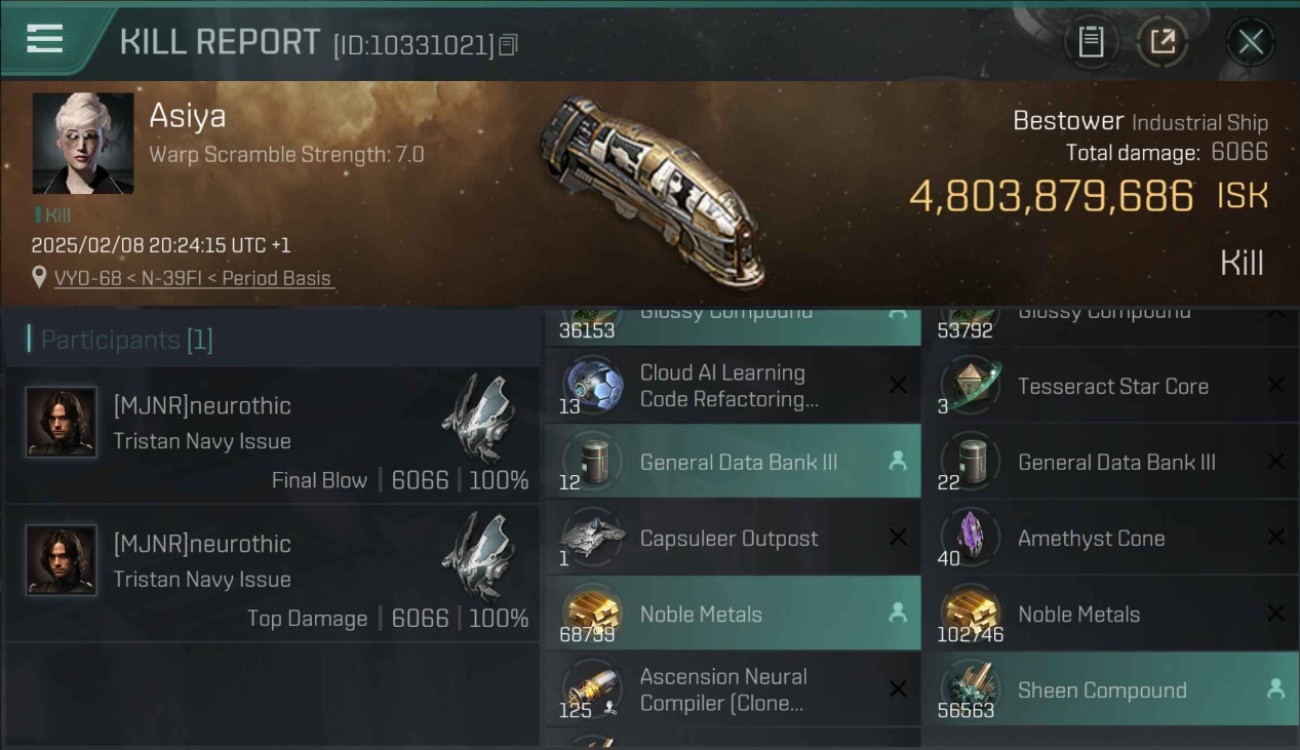
Task: Click the Participants section header
Action: (x=121, y=340)
